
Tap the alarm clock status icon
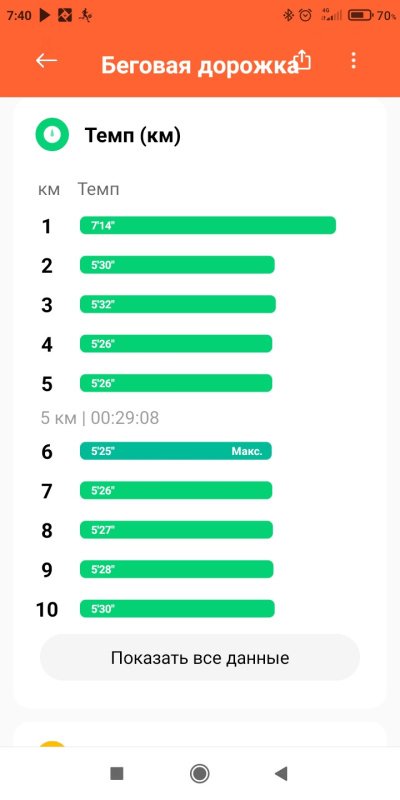(306, 16)
